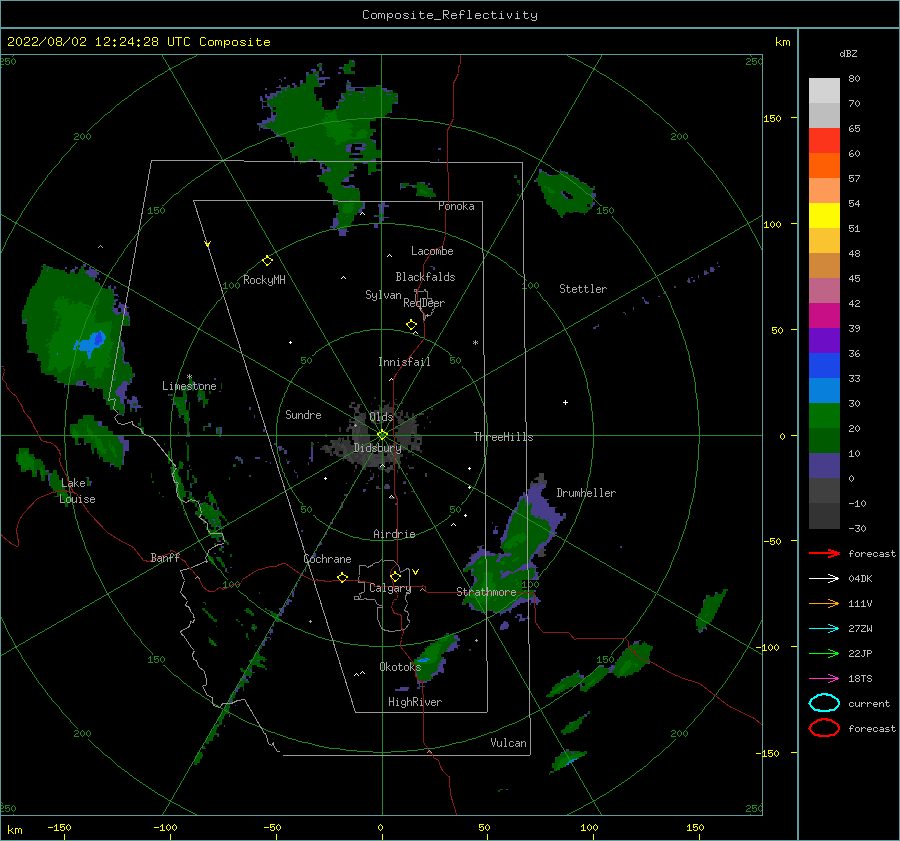Screen dimensions: 900x841
Task: Click the dBZ legend heading
Action: (848, 53)
